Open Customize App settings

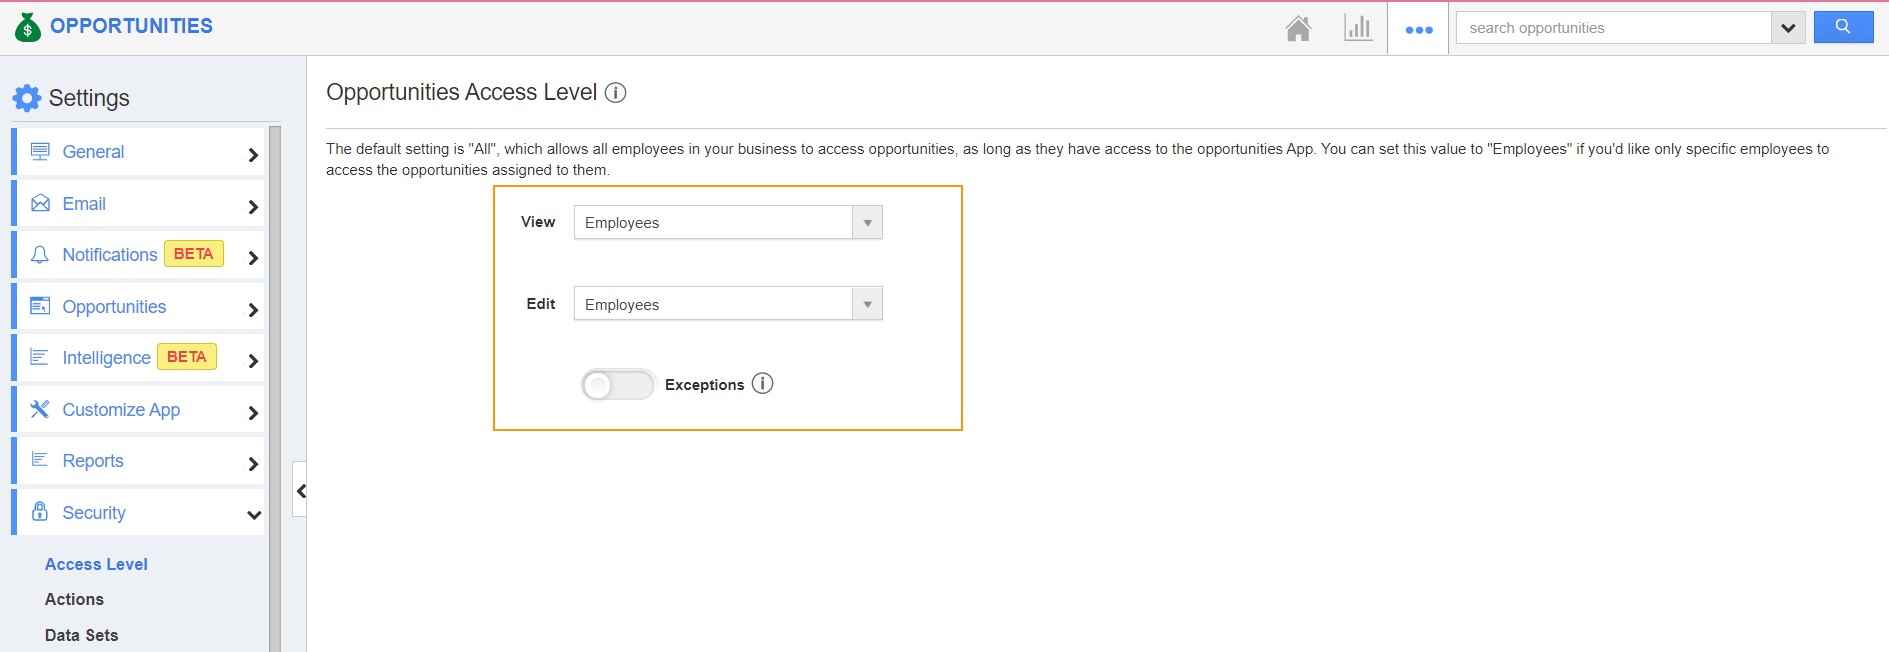pos(140,410)
